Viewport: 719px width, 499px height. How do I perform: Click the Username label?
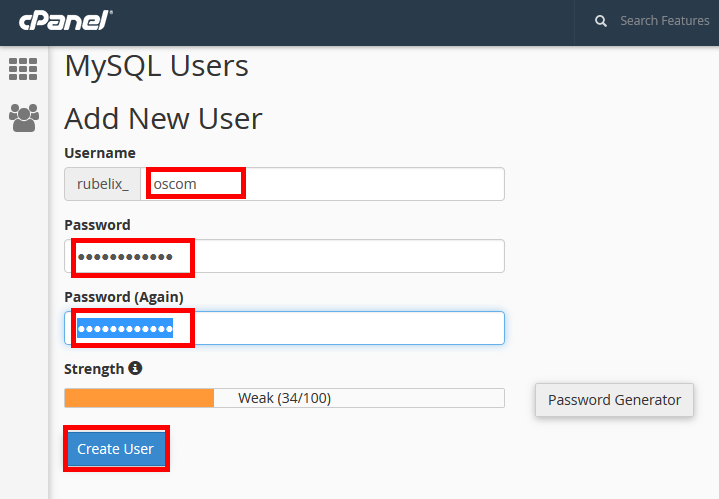[x=99, y=153]
